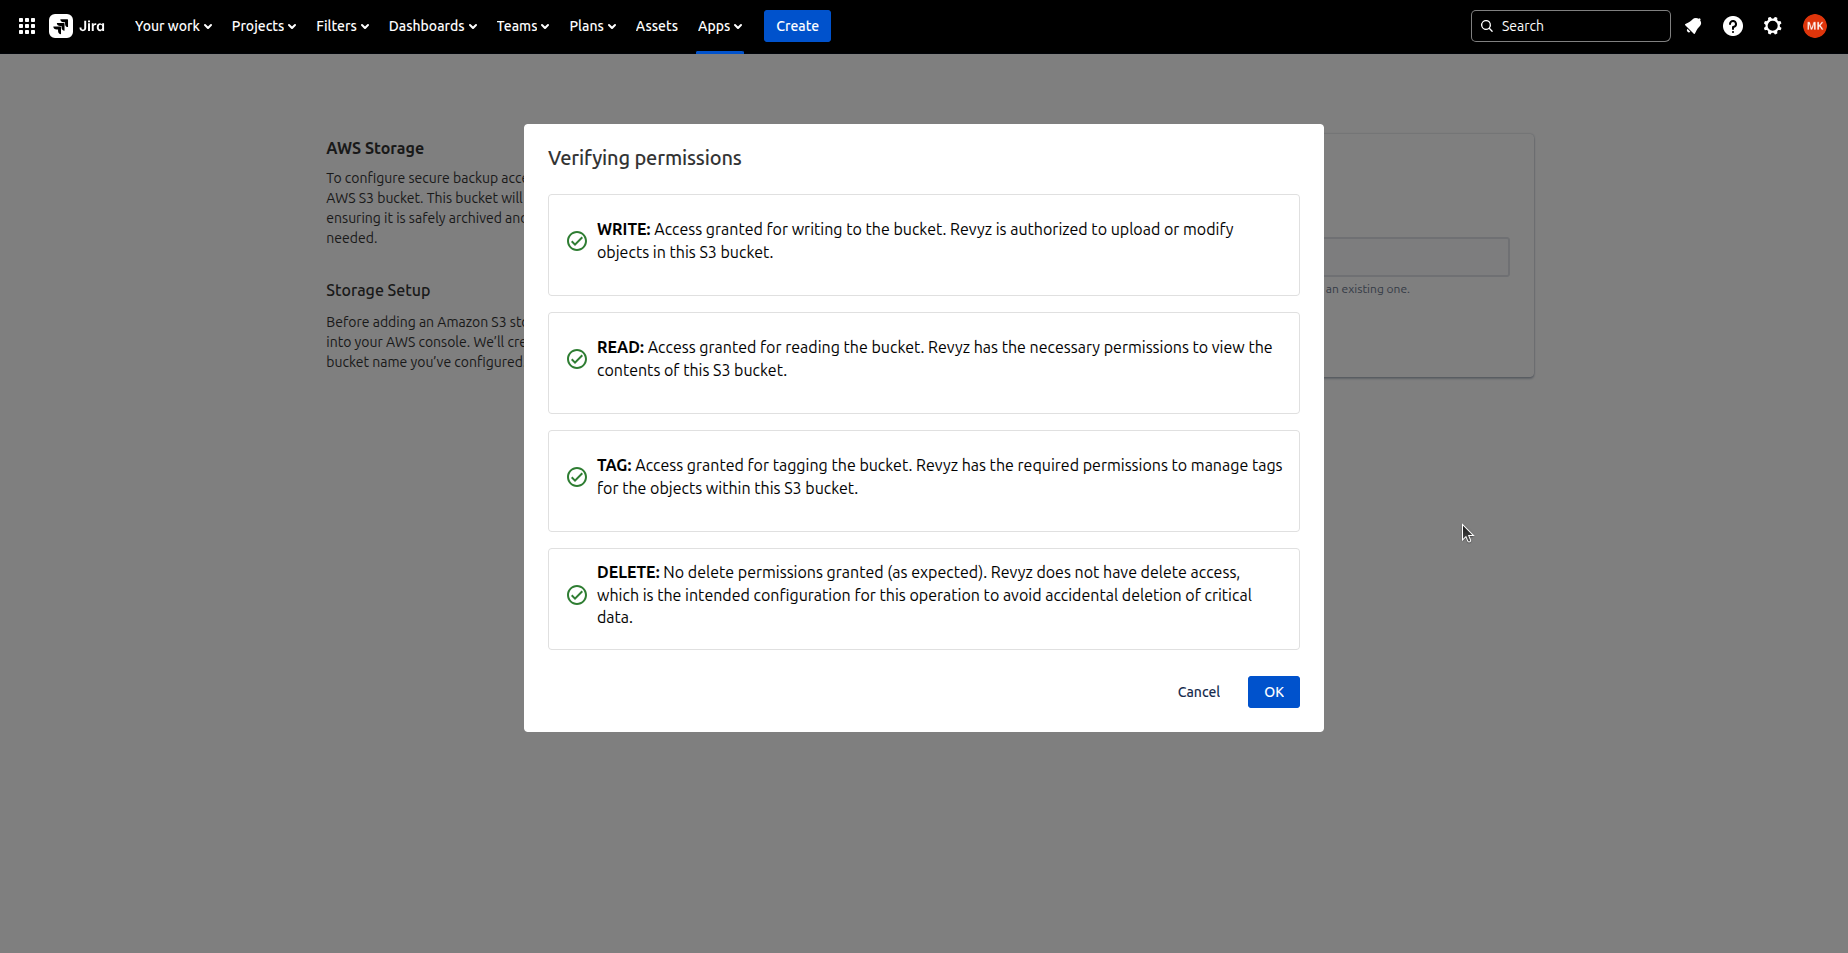Image resolution: width=1848 pixels, height=953 pixels.
Task: Click the READ permission checkmark icon
Action: pyautogui.click(x=577, y=359)
